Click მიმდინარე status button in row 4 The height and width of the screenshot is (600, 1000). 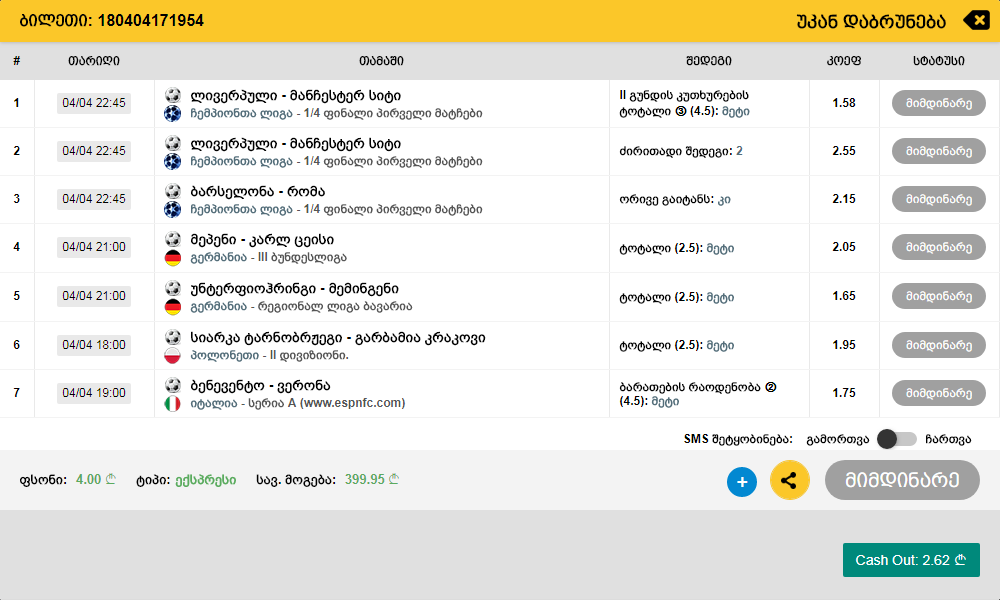tap(939, 247)
